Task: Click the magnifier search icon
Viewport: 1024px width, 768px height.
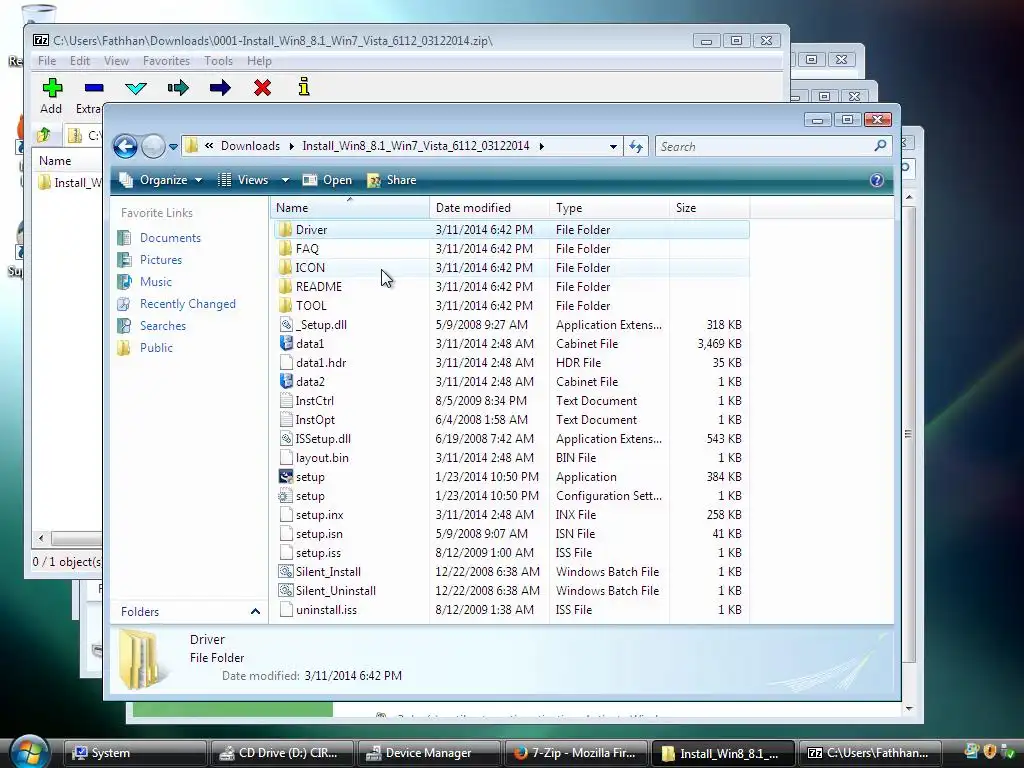Action: [x=880, y=146]
